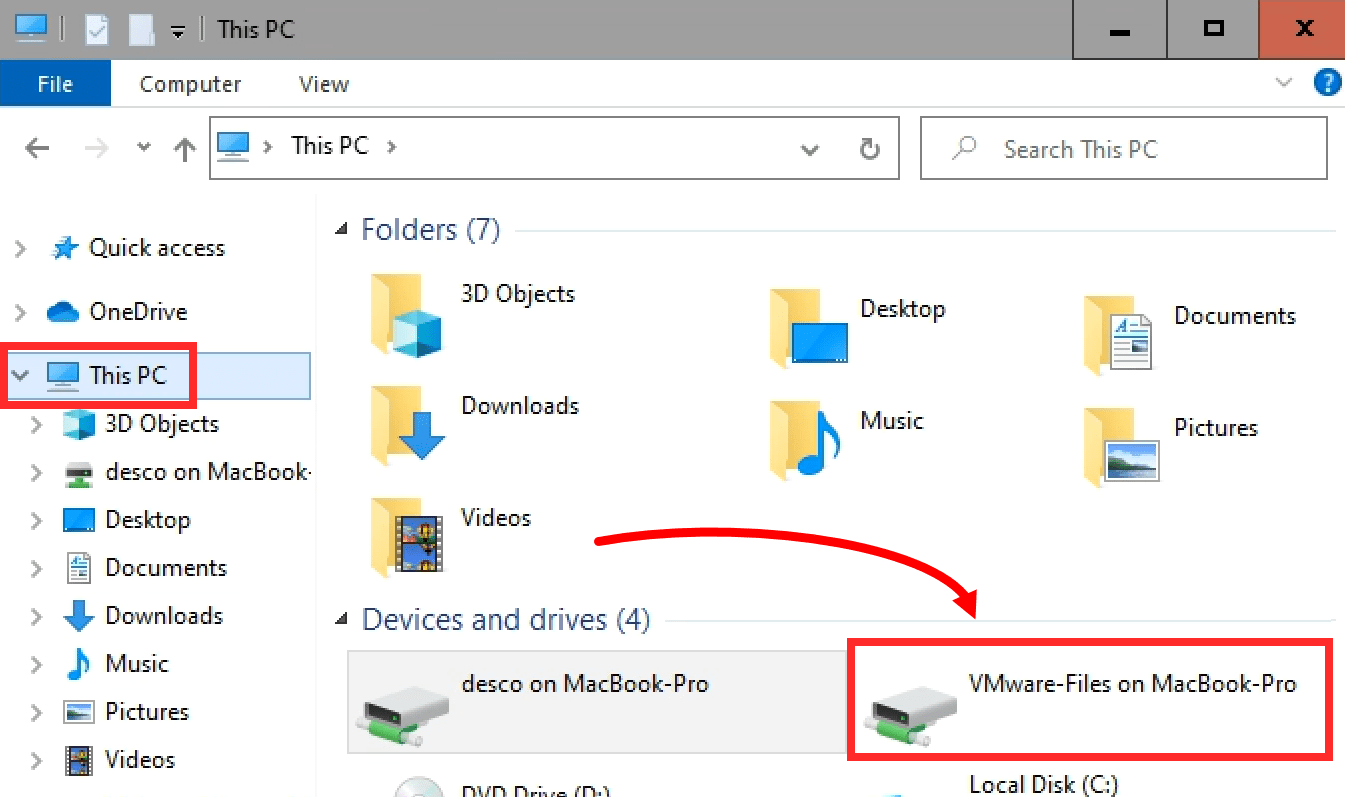Click the Properties icon in Quick Access Toolbar
Image resolution: width=1345 pixels, height=797 pixels.
point(95,29)
